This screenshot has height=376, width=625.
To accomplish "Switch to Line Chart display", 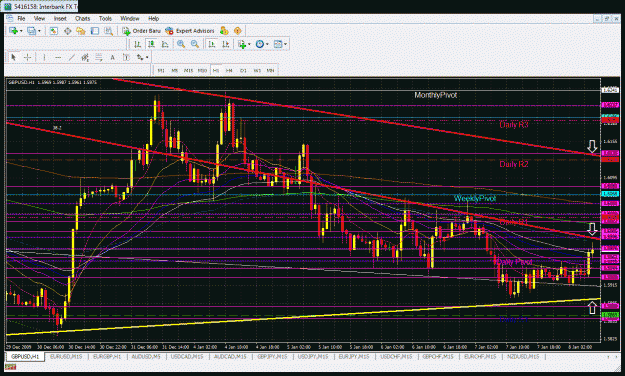I will (165, 44).
